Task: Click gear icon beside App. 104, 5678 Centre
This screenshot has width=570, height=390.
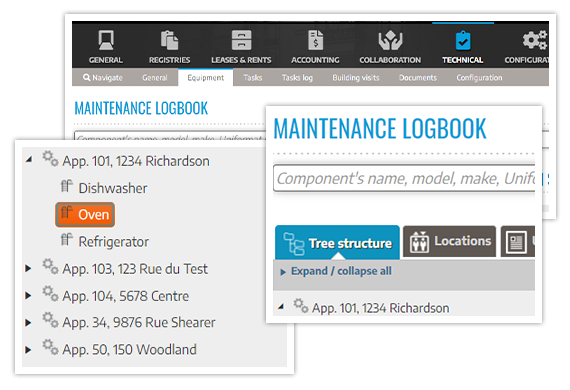Action: (x=50, y=293)
